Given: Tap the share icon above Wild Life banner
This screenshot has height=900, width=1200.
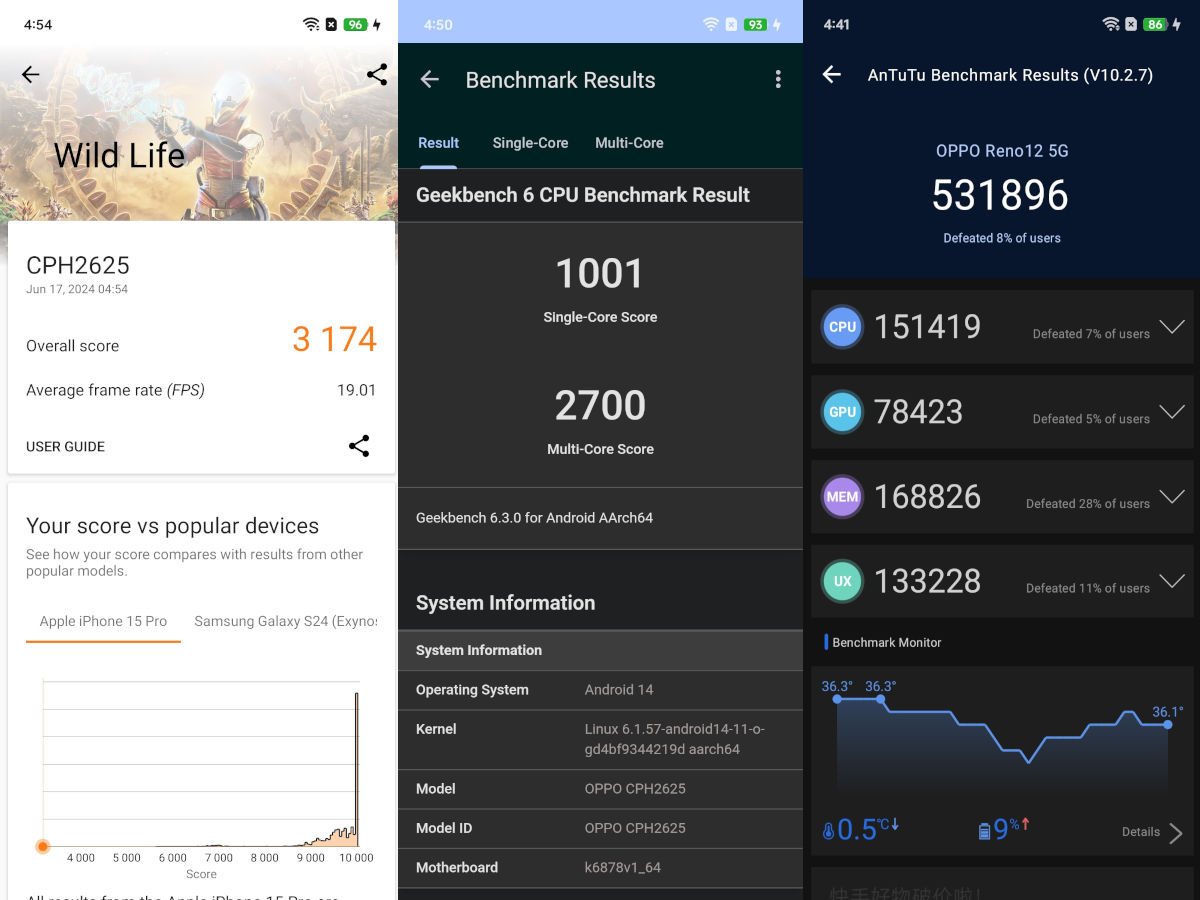Looking at the screenshot, I should pyautogui.click(x=377, y=74).
